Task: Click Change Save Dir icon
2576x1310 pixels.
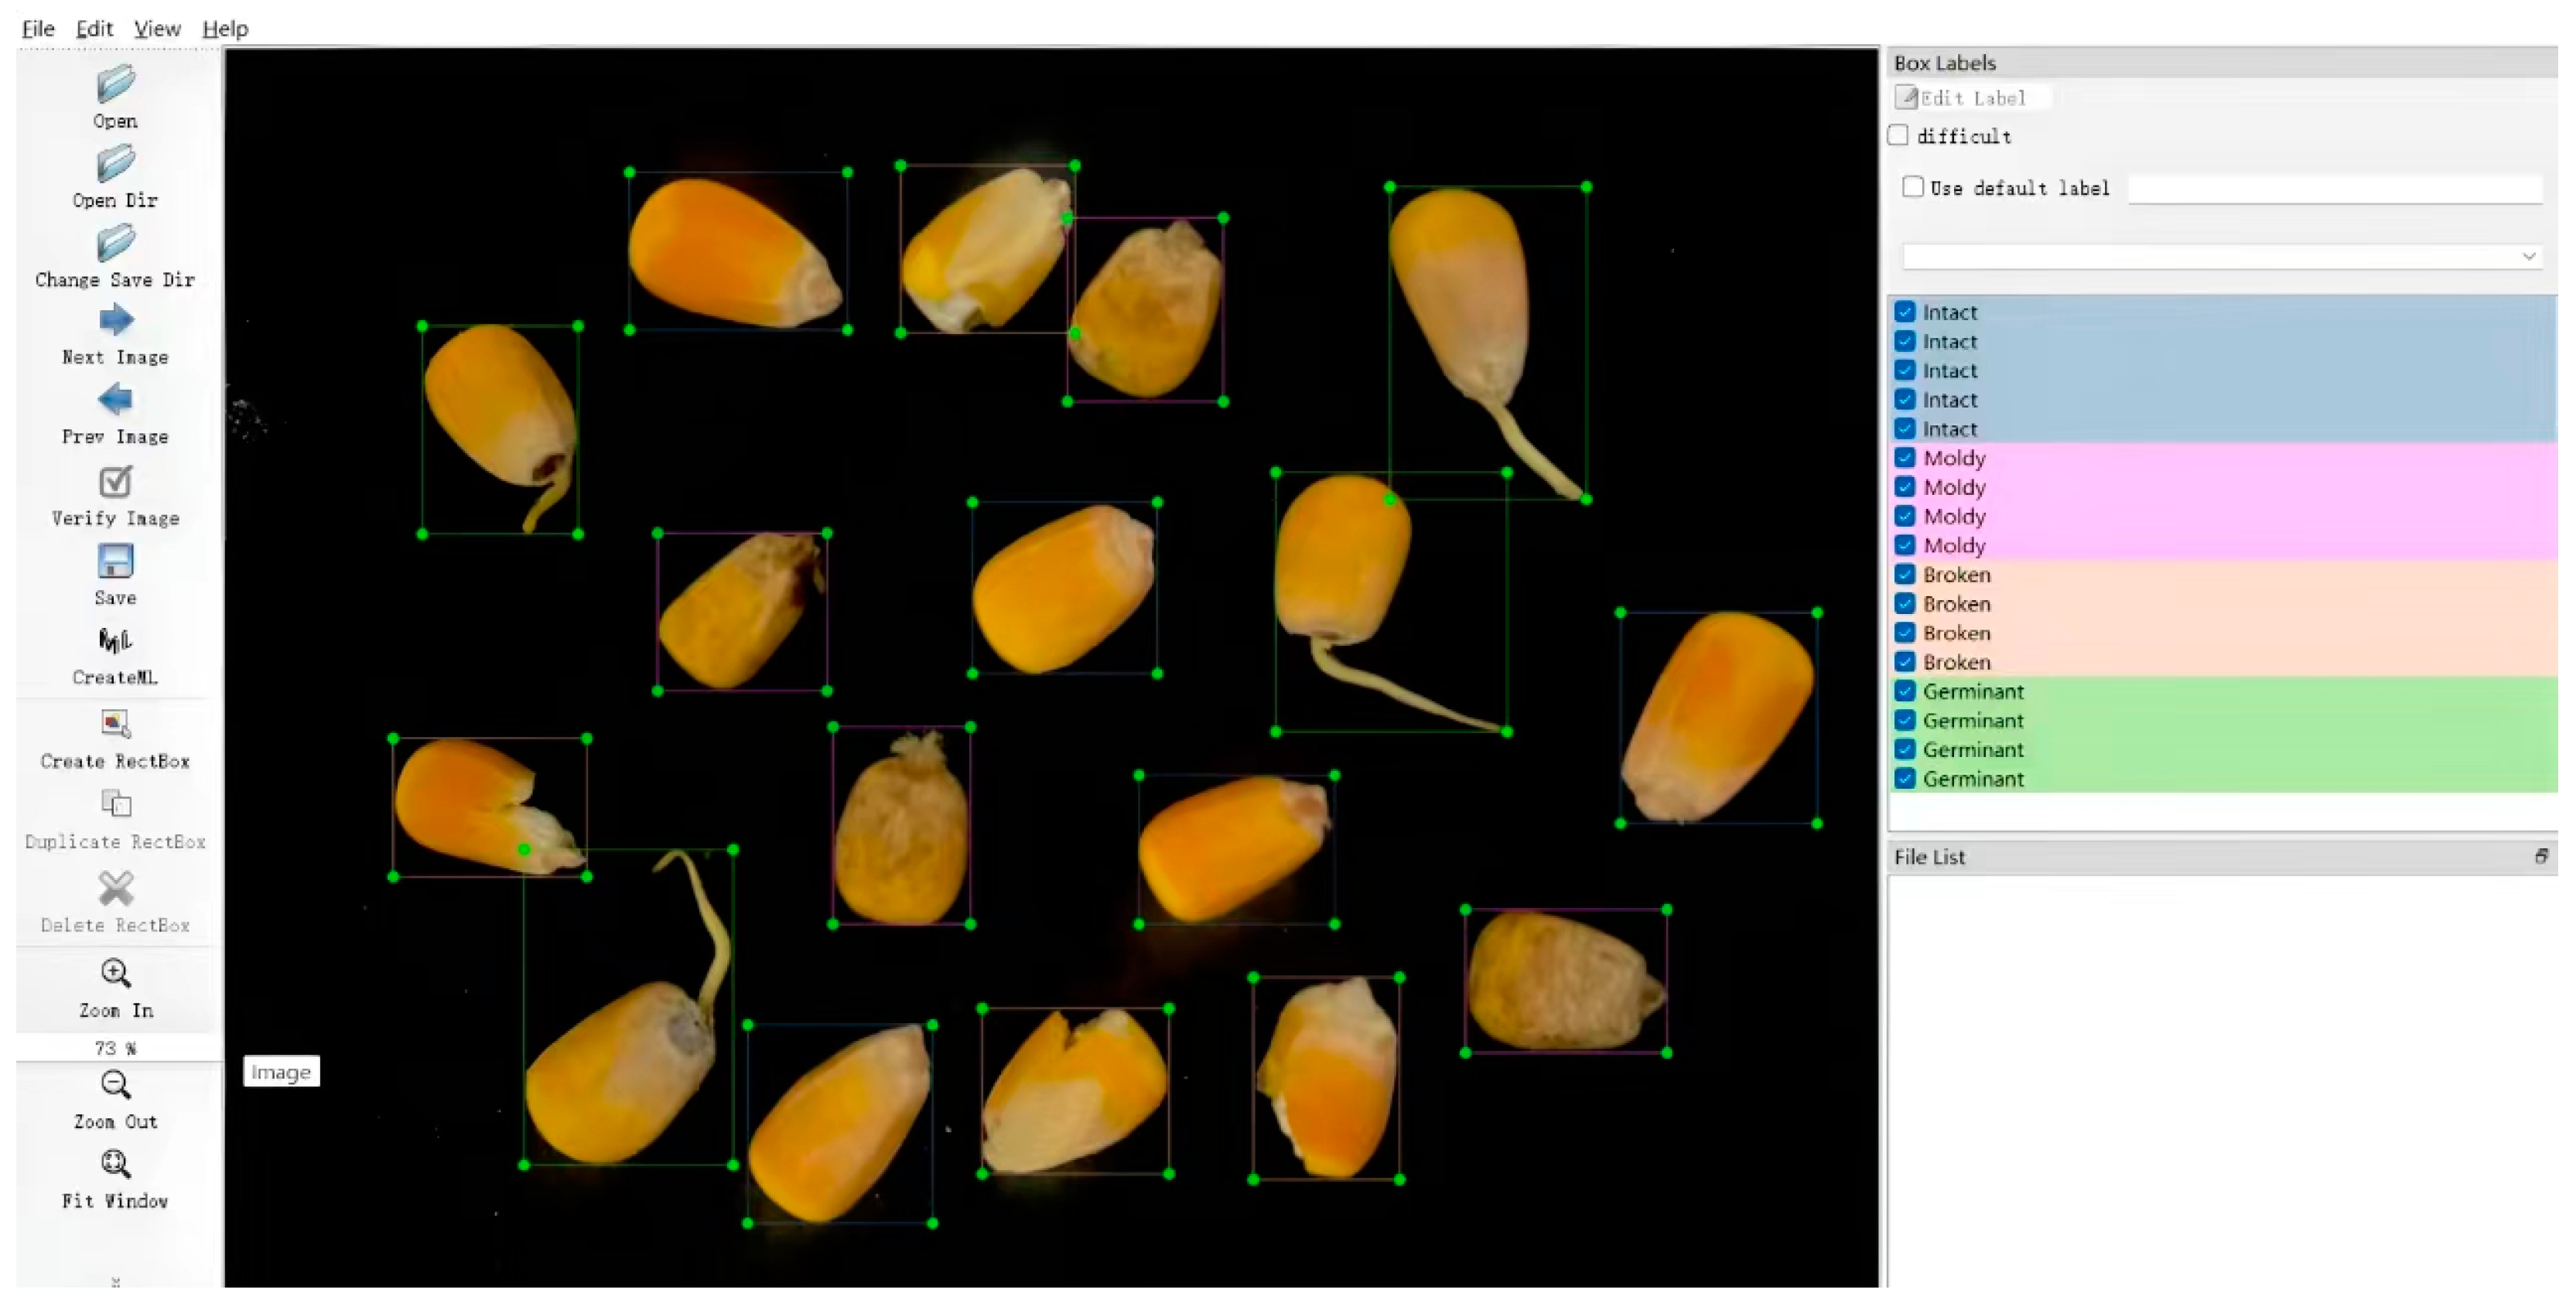Action: pos(115,243)
